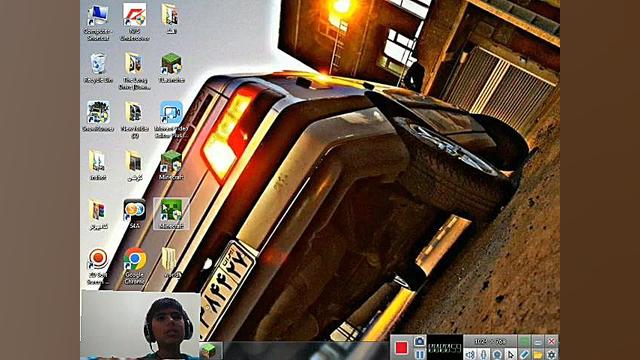The image size is (640, 360).
Task: Select the highlighted Minecraft creeper shortcut
Action: point(171,214)
